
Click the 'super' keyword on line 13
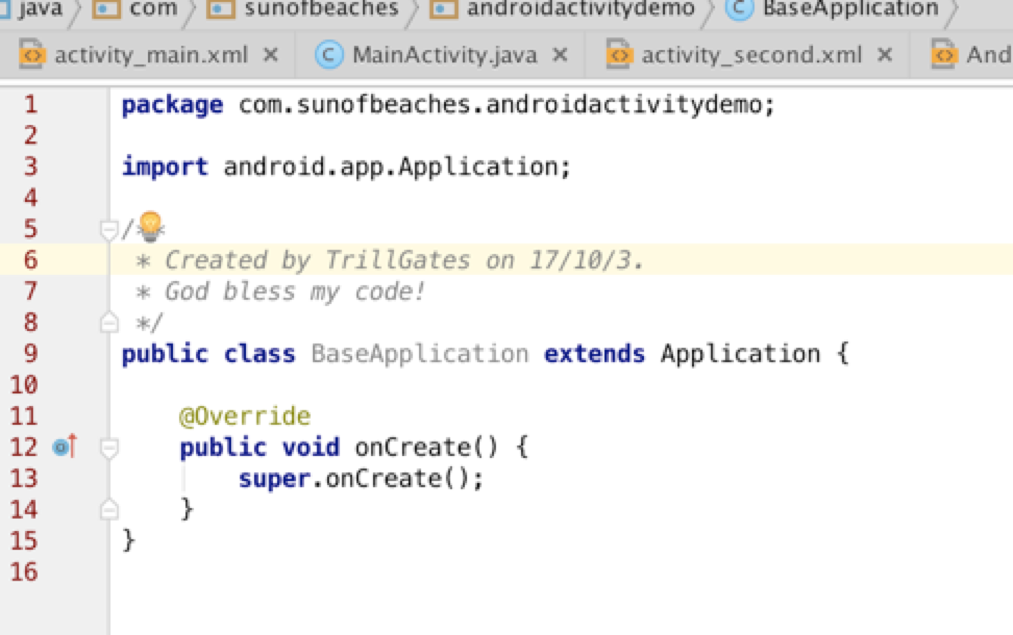[x=274, y=479]
